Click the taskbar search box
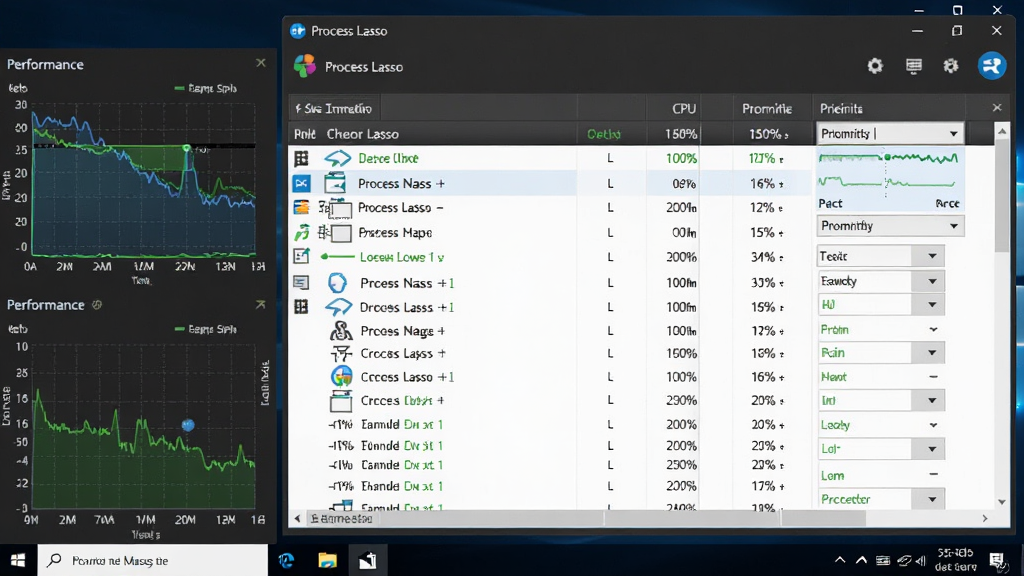The height and width of the screenshot is (576, 1024). pos(153,560)
